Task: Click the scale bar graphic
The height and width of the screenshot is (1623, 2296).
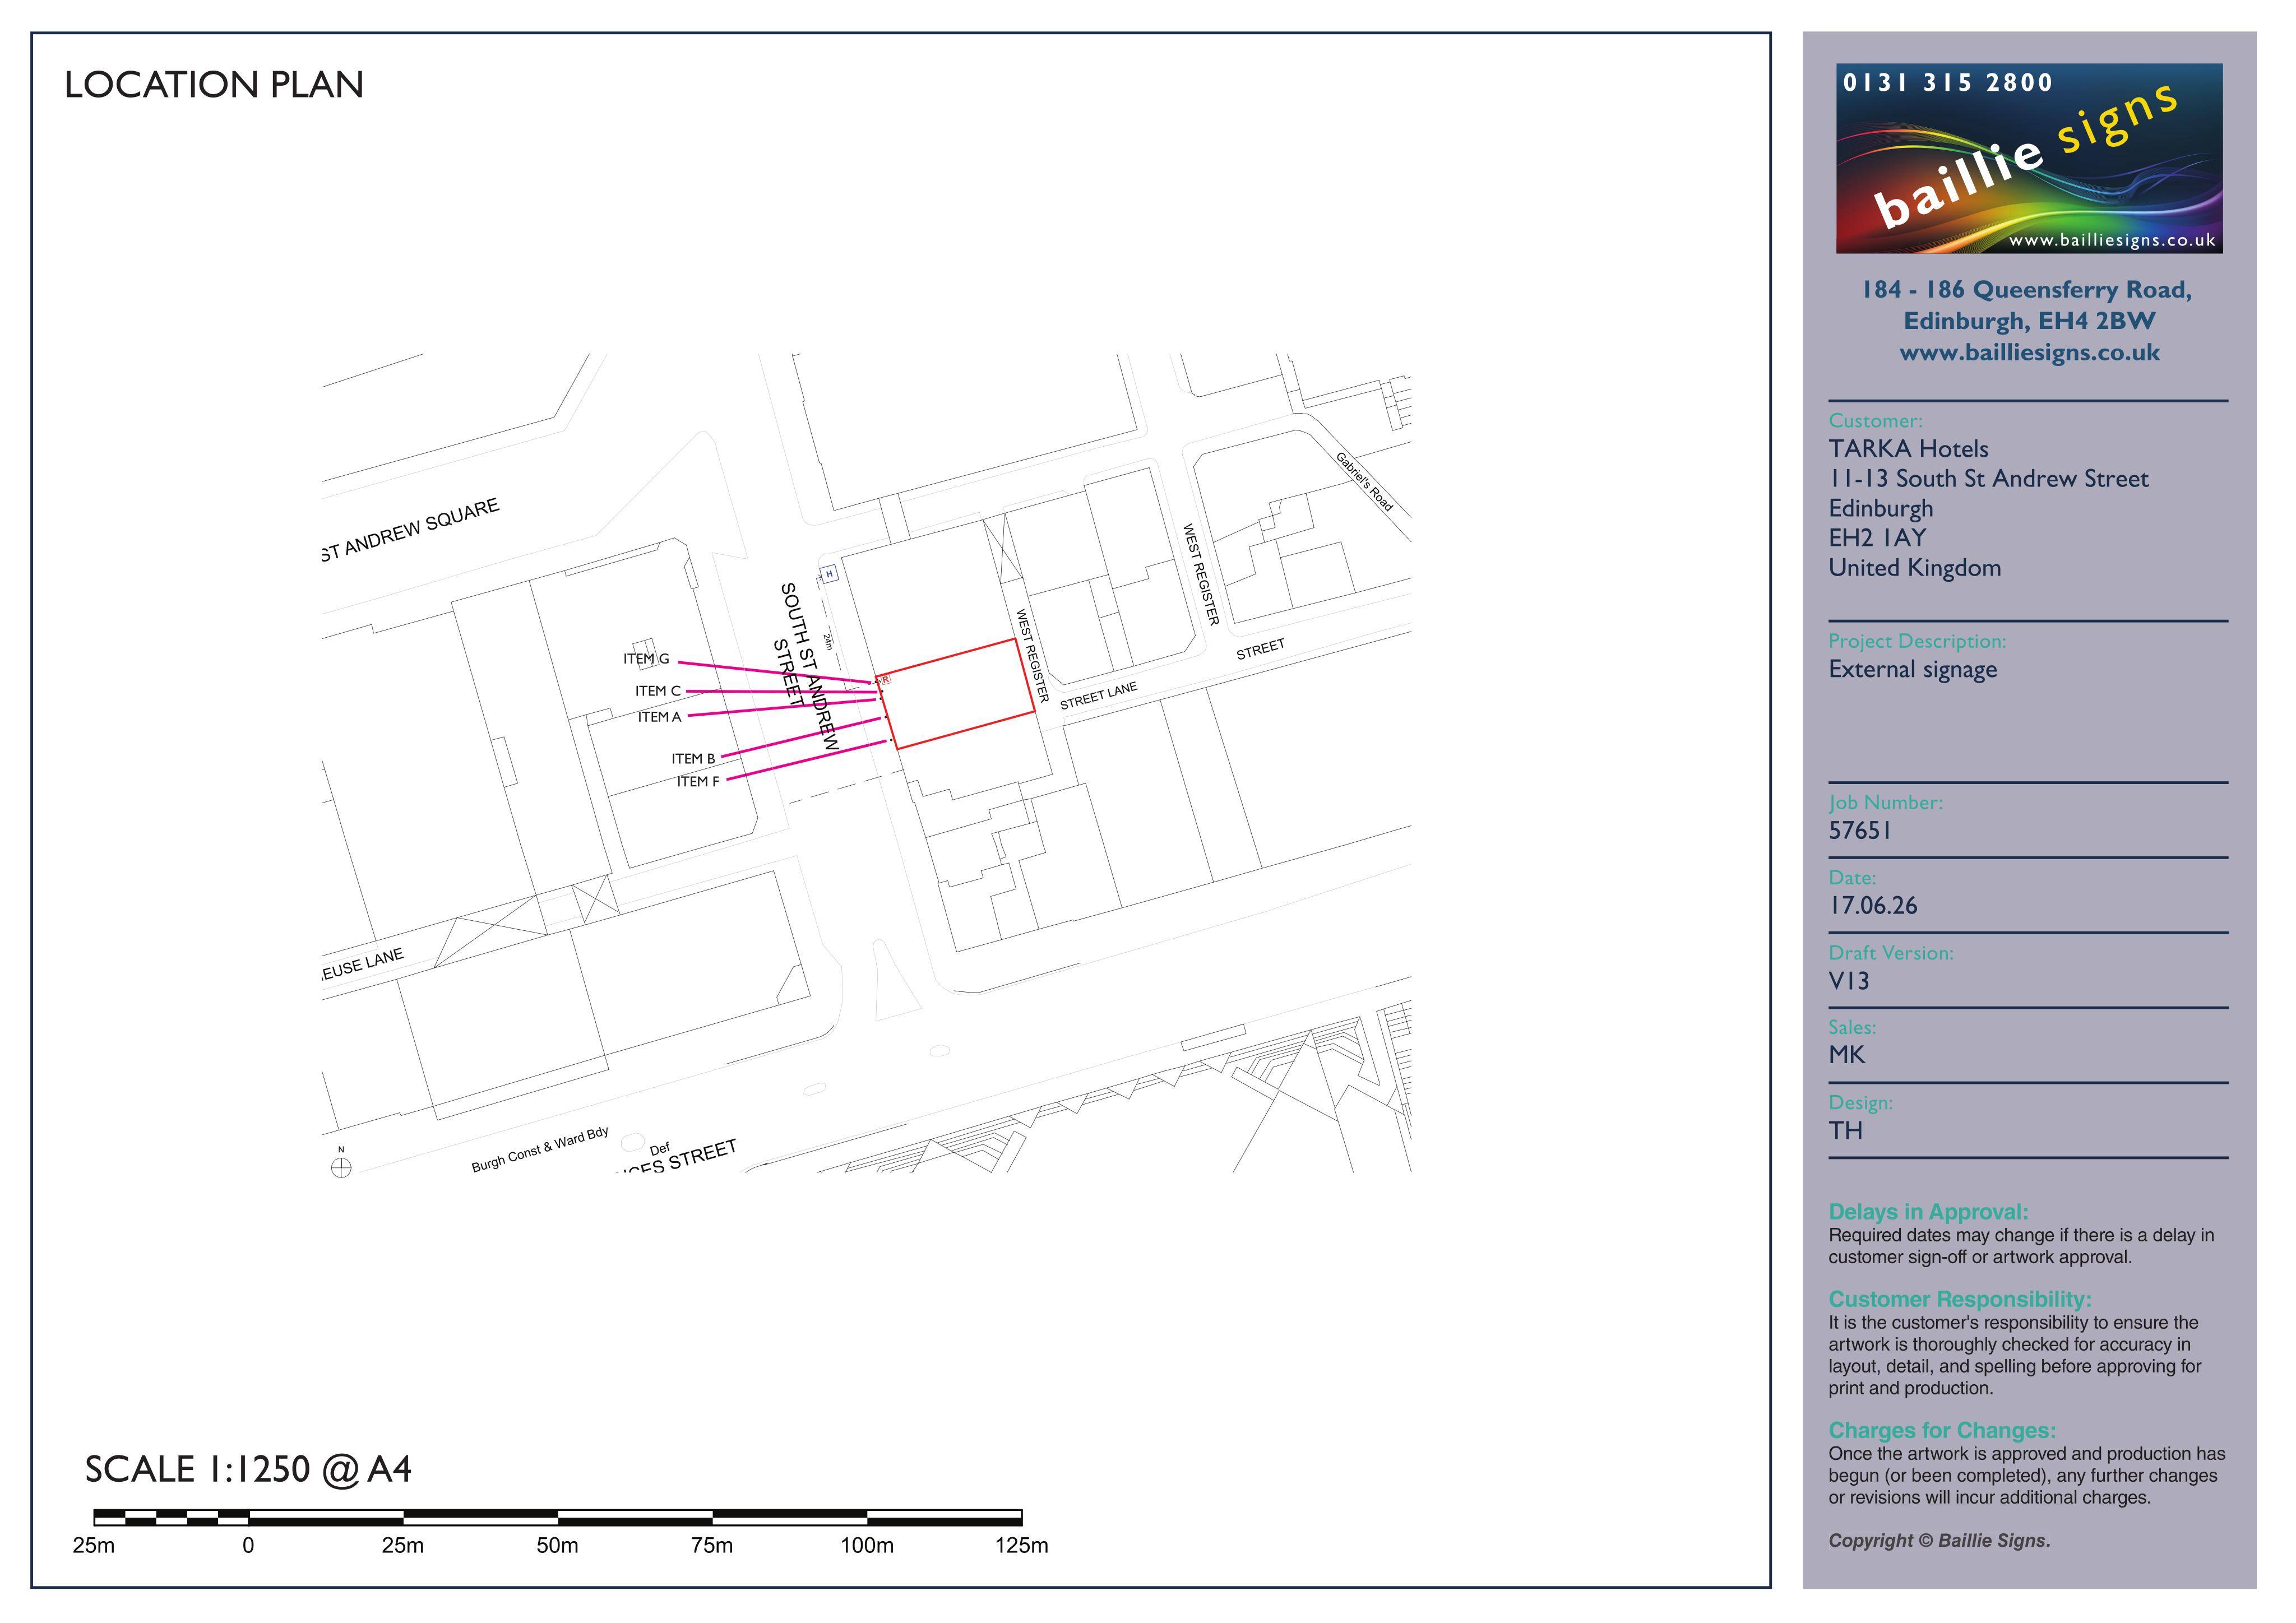Action: pyautogui.click(x=558, y=1517)
